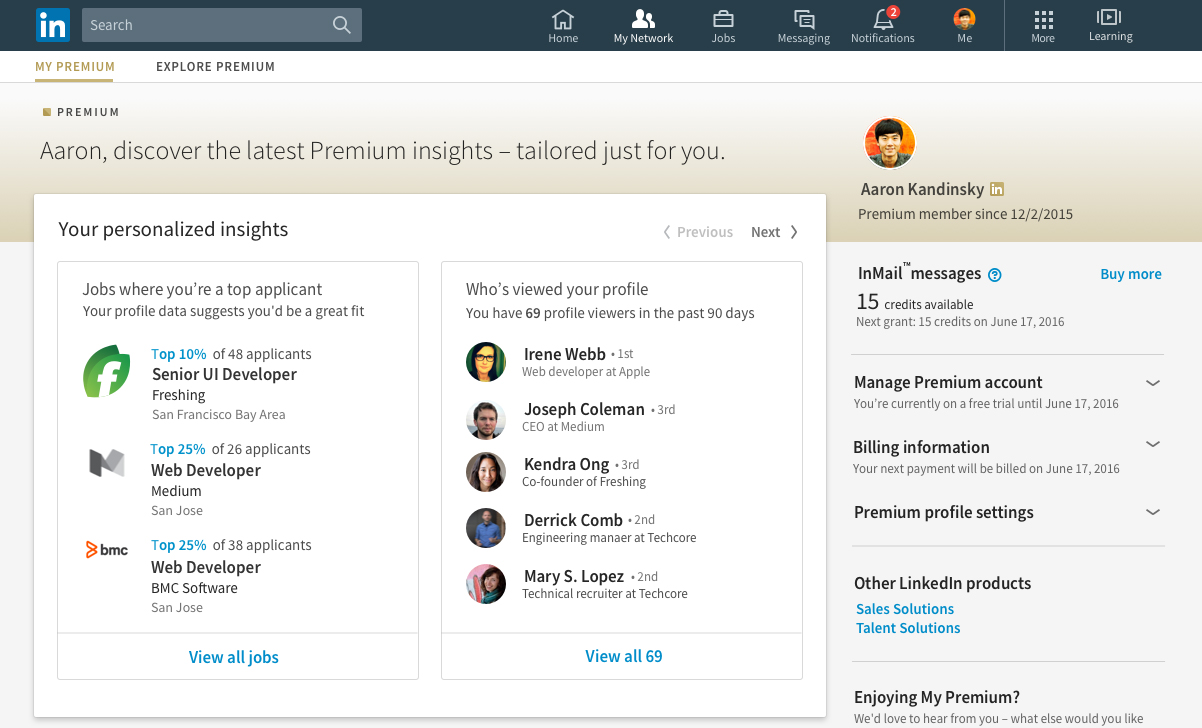Click Irene Webb's profile photo

point(486,361)
